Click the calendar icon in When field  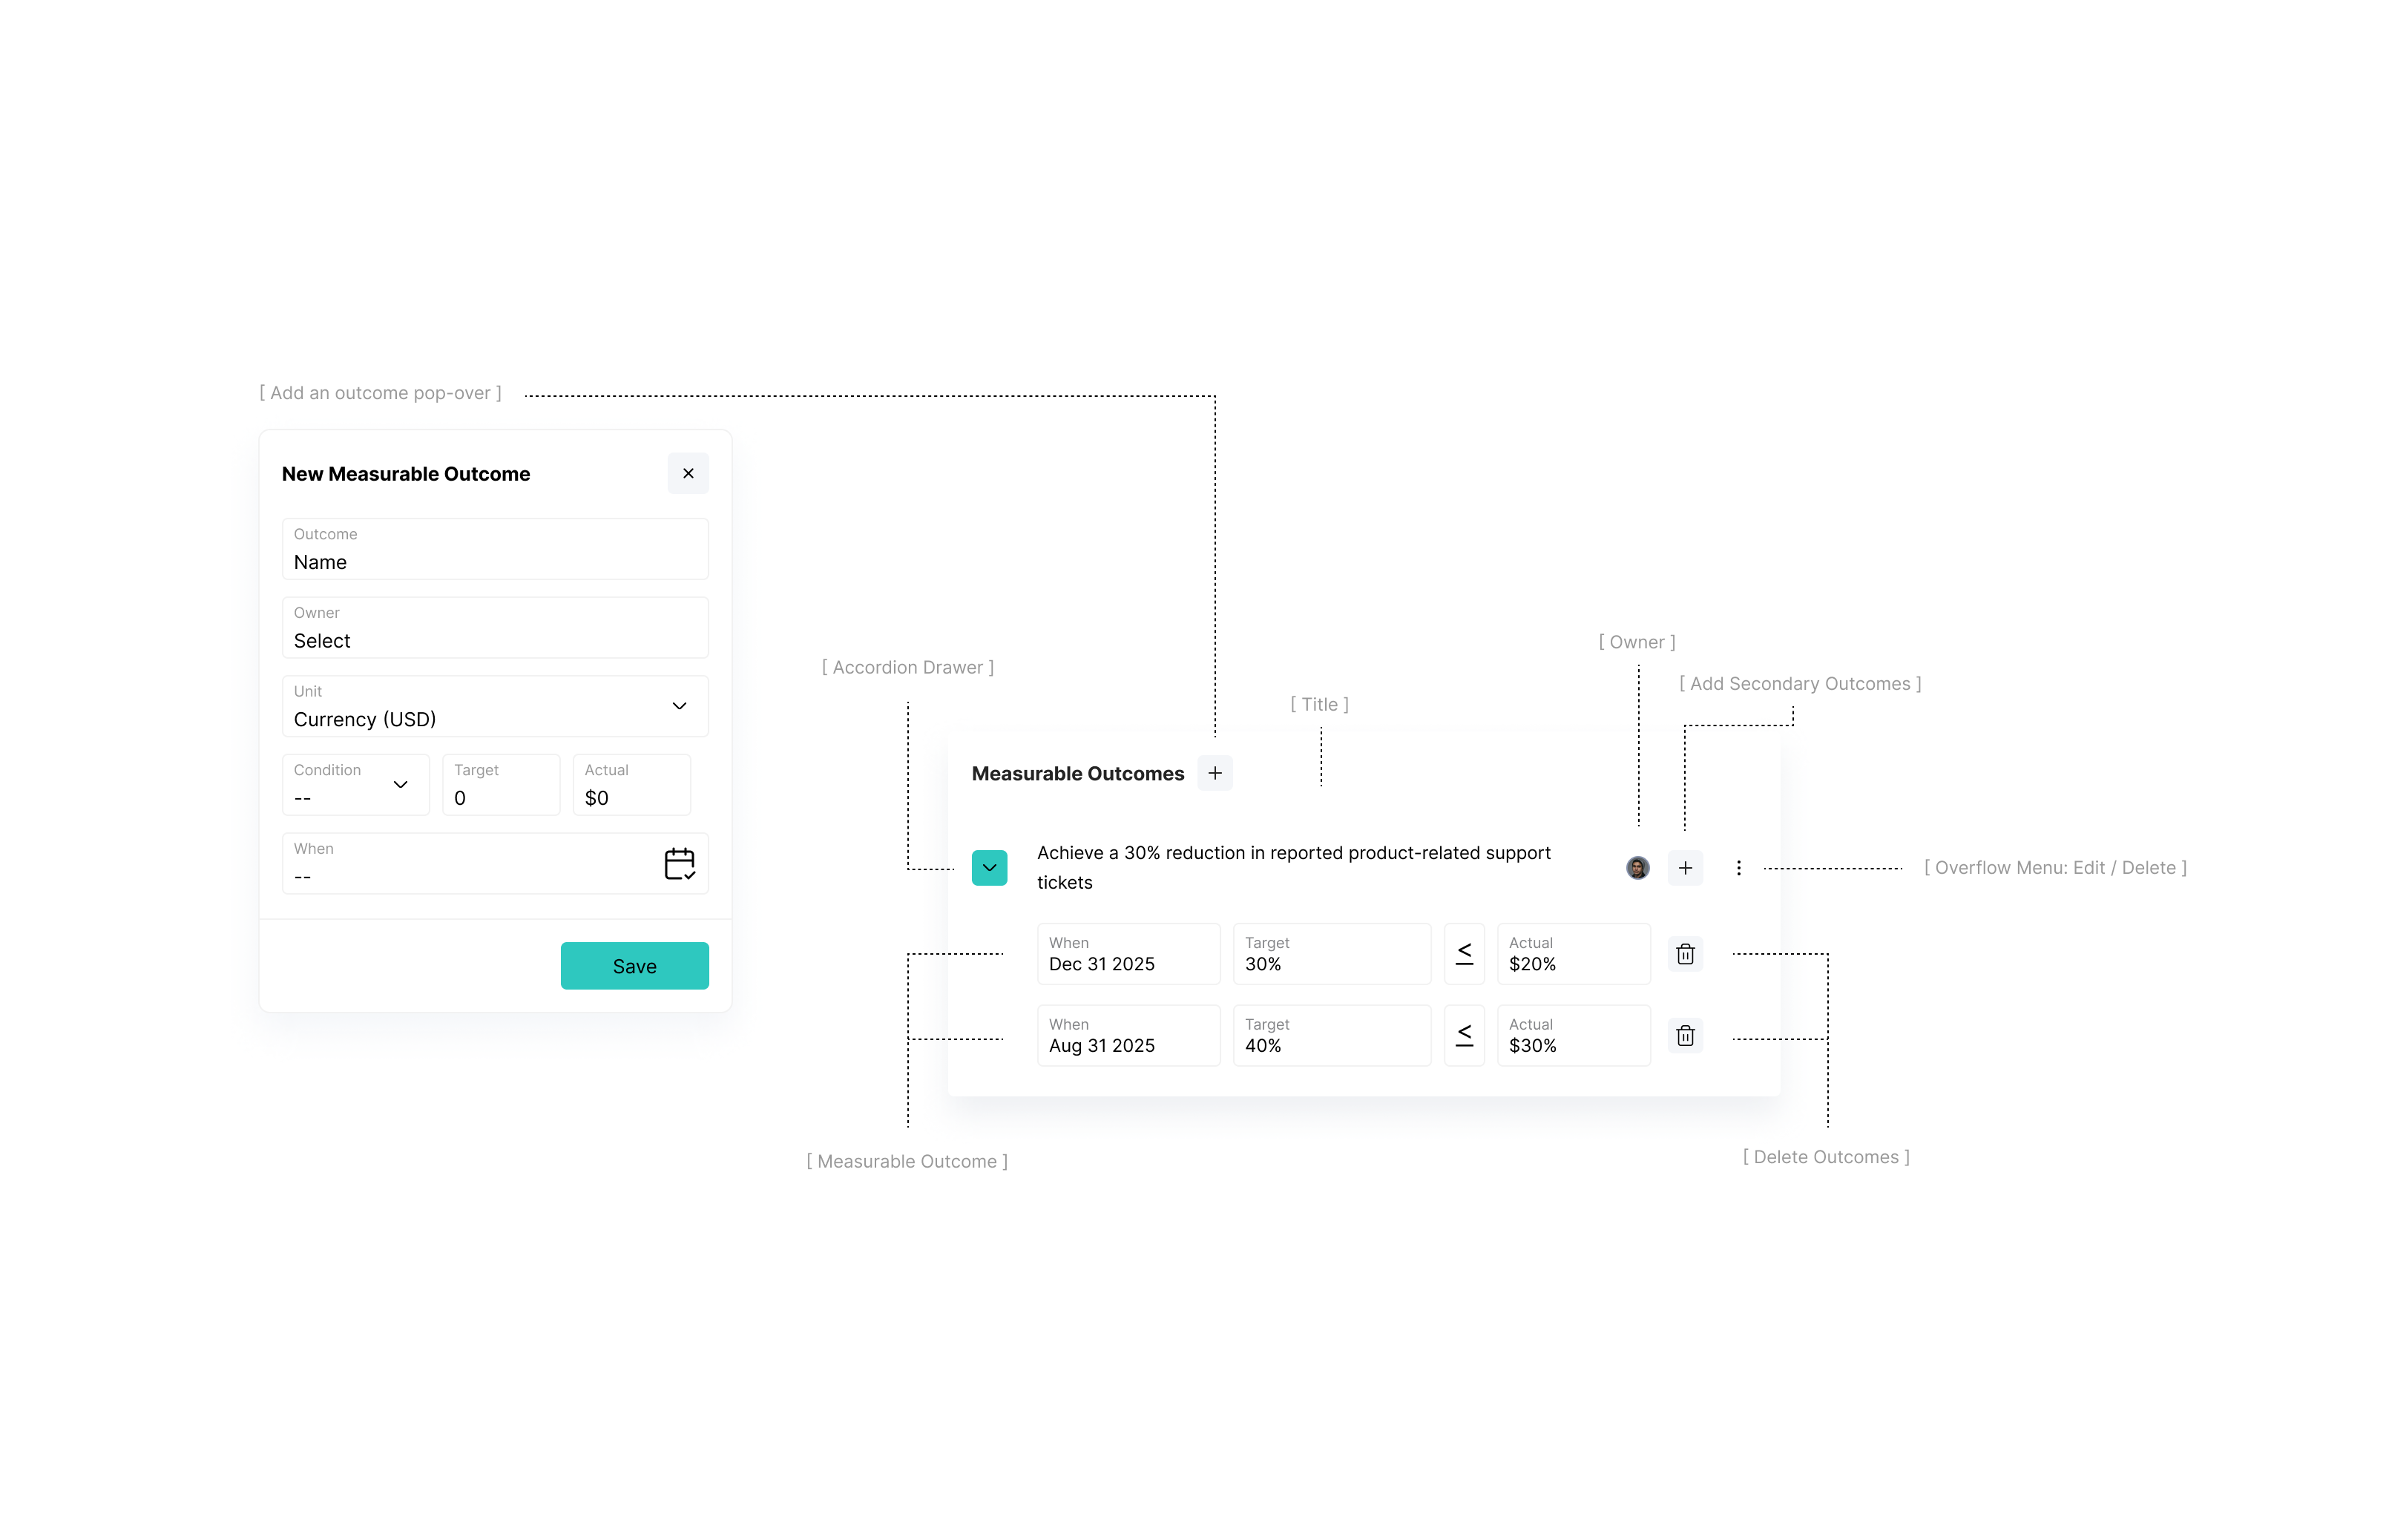[679, 863]
